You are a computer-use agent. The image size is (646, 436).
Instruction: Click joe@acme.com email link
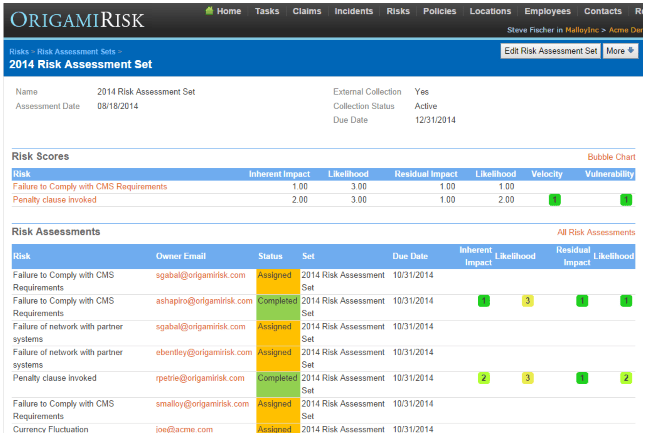(x=184, y=429)
